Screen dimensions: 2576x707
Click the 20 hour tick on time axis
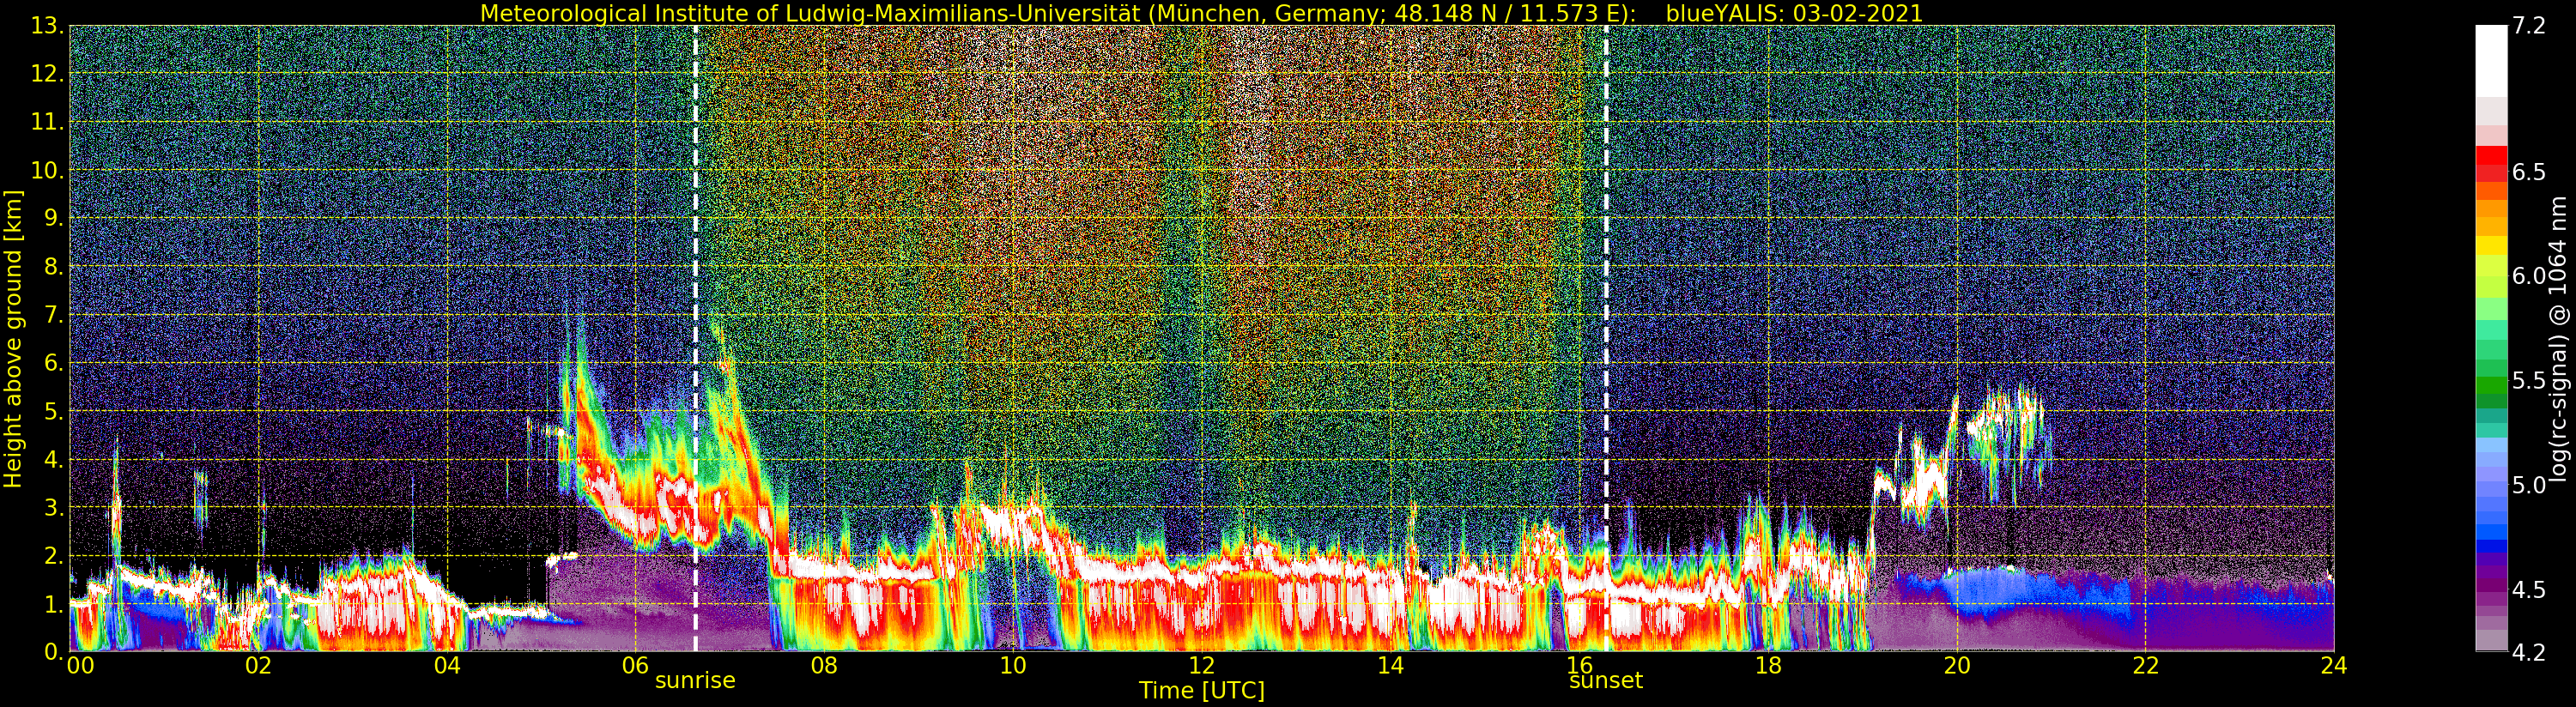pos(1956,666)
